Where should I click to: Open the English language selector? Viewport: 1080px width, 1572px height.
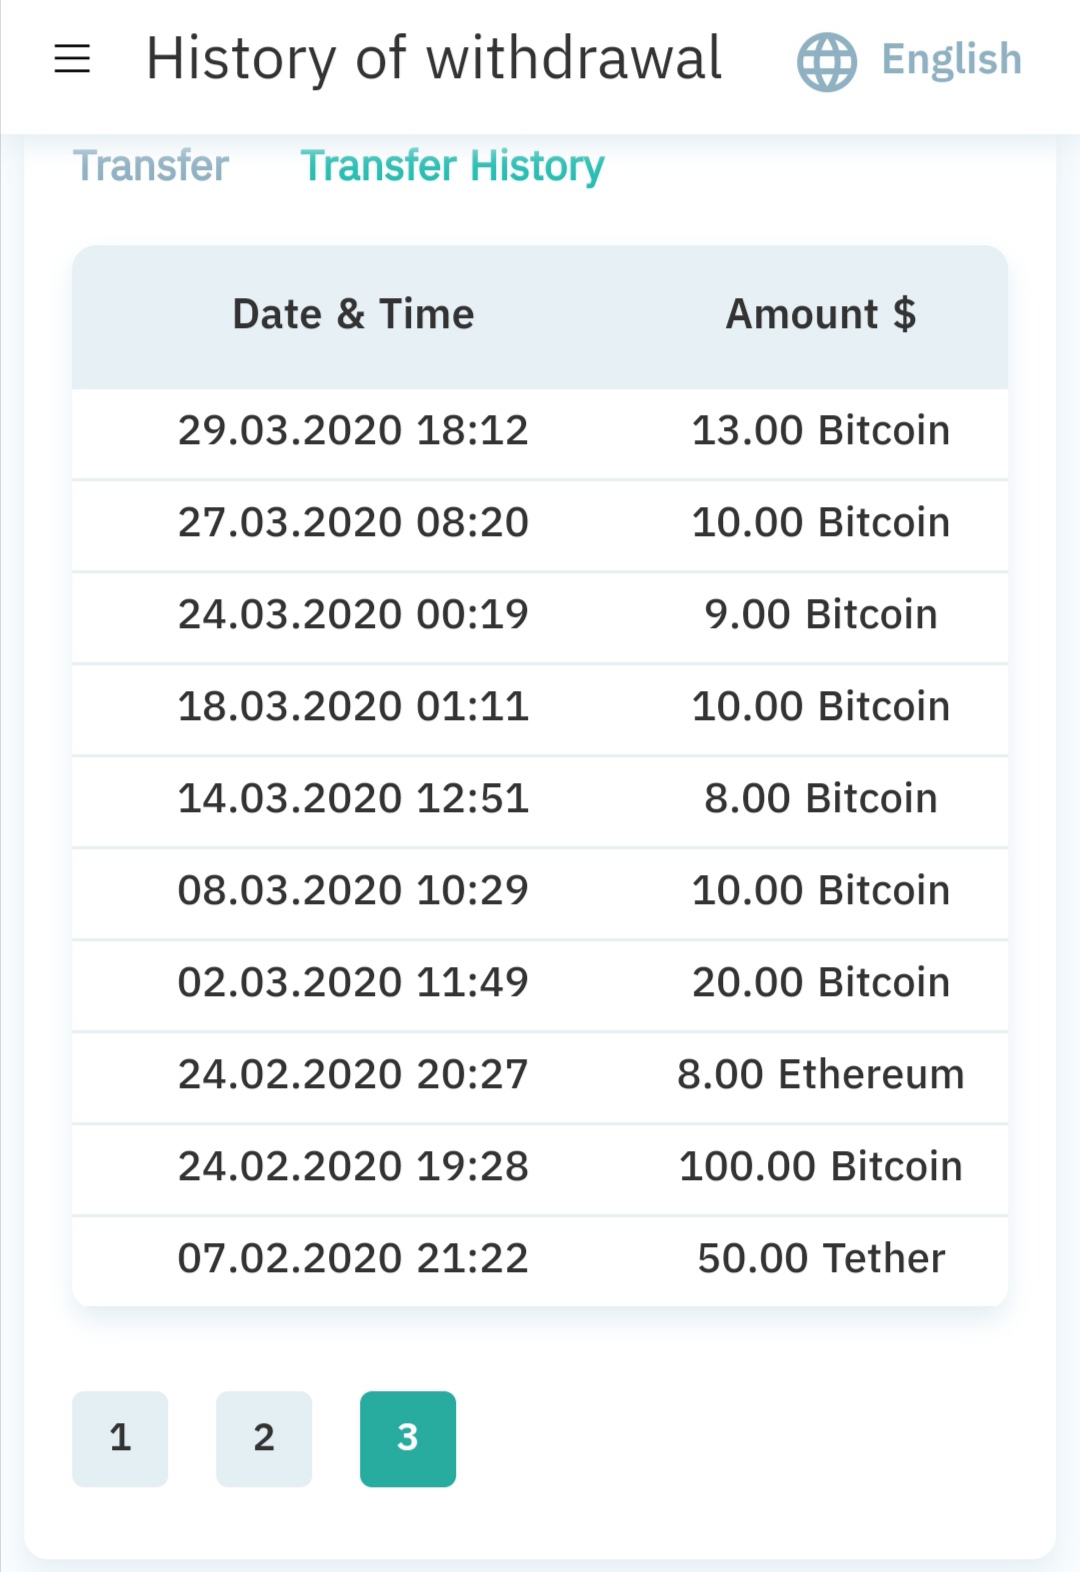[x=951, y=59]
